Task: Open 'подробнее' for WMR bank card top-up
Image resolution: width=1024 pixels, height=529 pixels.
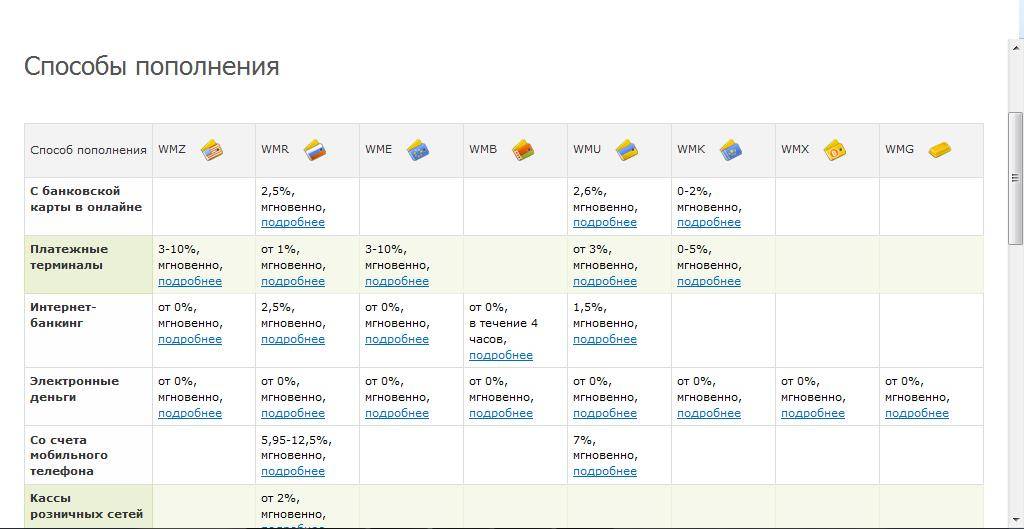Action: (293, 223)
